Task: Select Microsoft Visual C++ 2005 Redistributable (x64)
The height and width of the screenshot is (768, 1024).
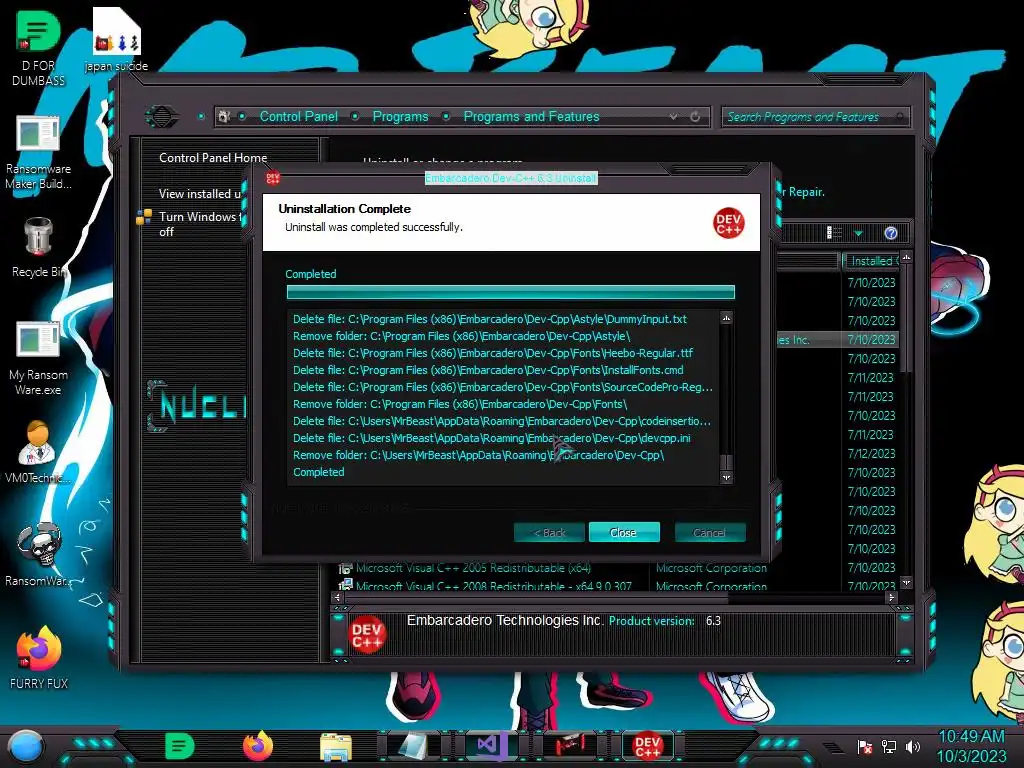Action: click(473, 568)
